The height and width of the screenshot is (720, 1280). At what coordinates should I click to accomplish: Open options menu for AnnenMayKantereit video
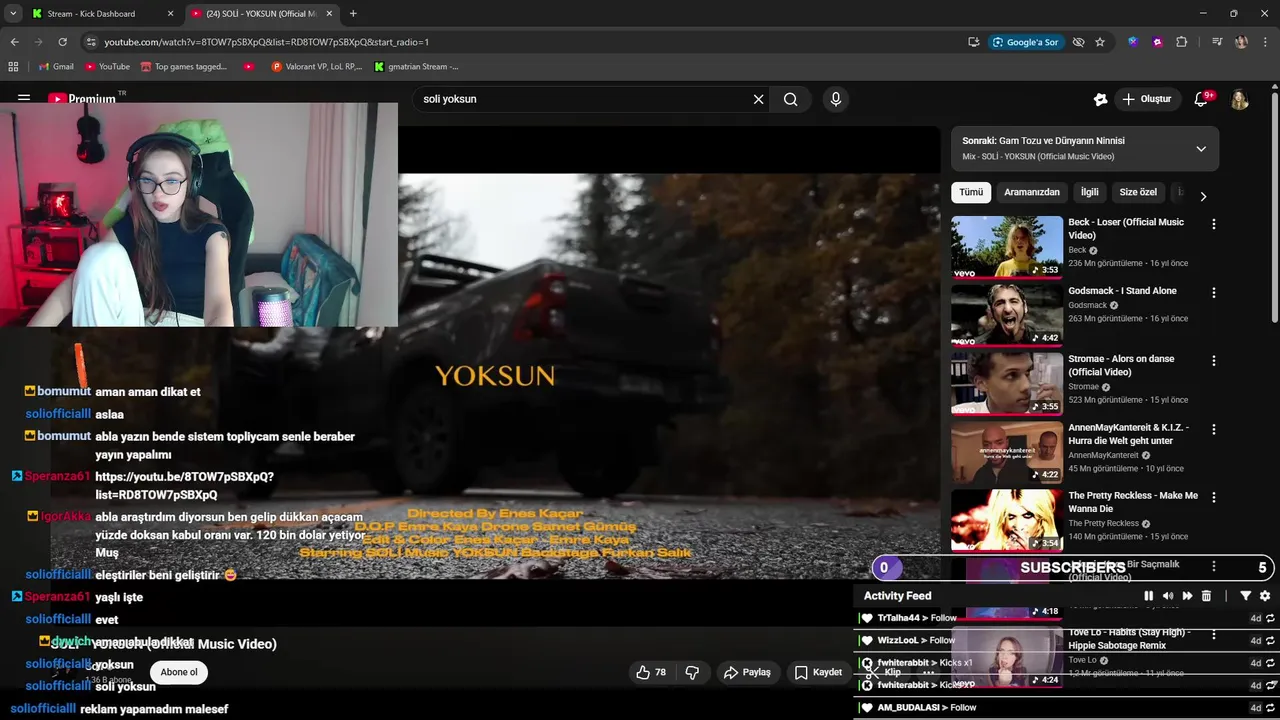(x=1214, y=429)
